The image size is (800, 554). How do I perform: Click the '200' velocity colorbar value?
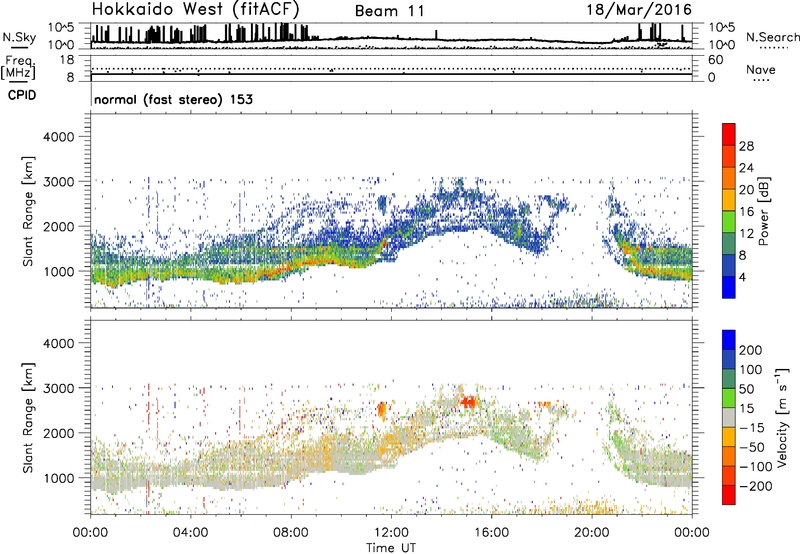point(751,350)
